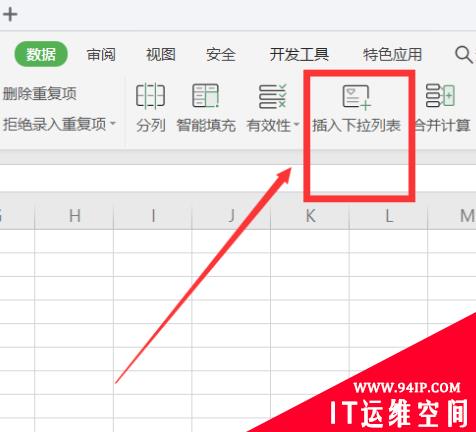Select column L header

(x=389, y=216)
